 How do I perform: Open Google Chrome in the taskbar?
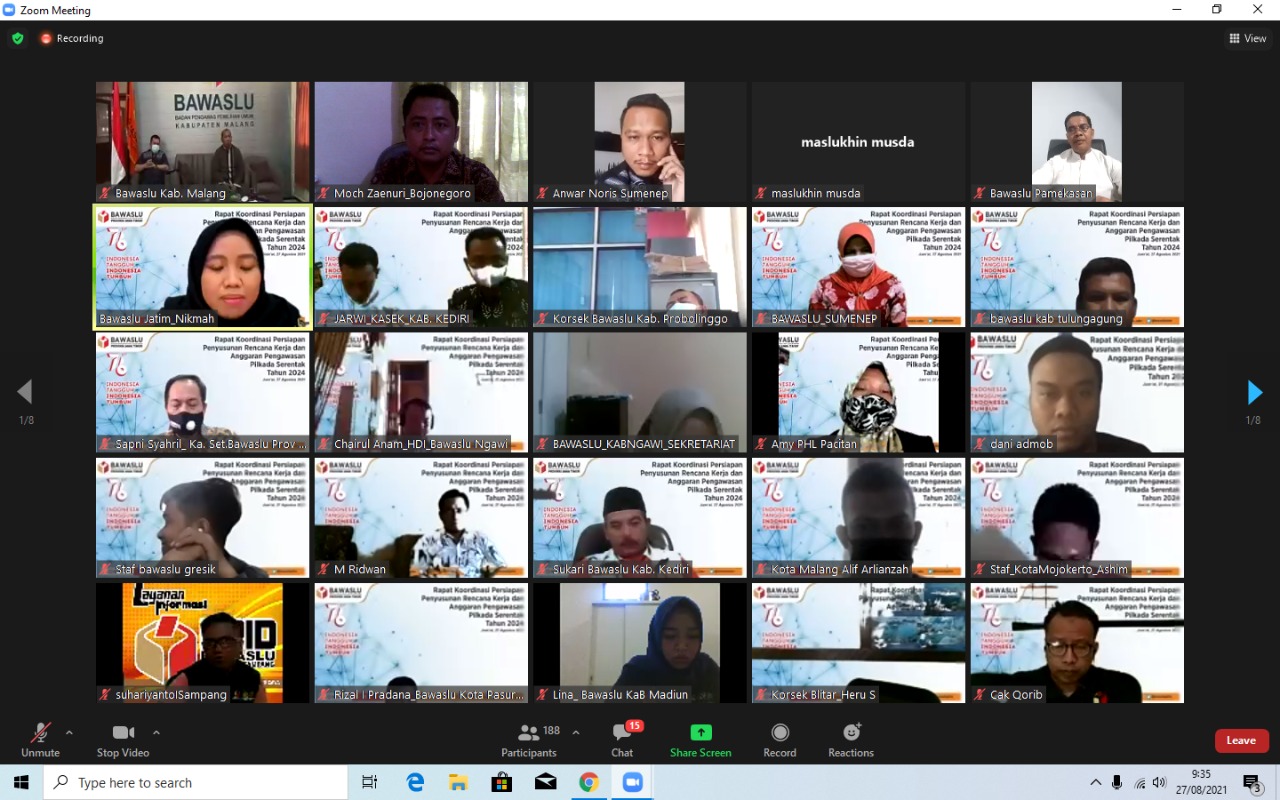coord(589,782)
